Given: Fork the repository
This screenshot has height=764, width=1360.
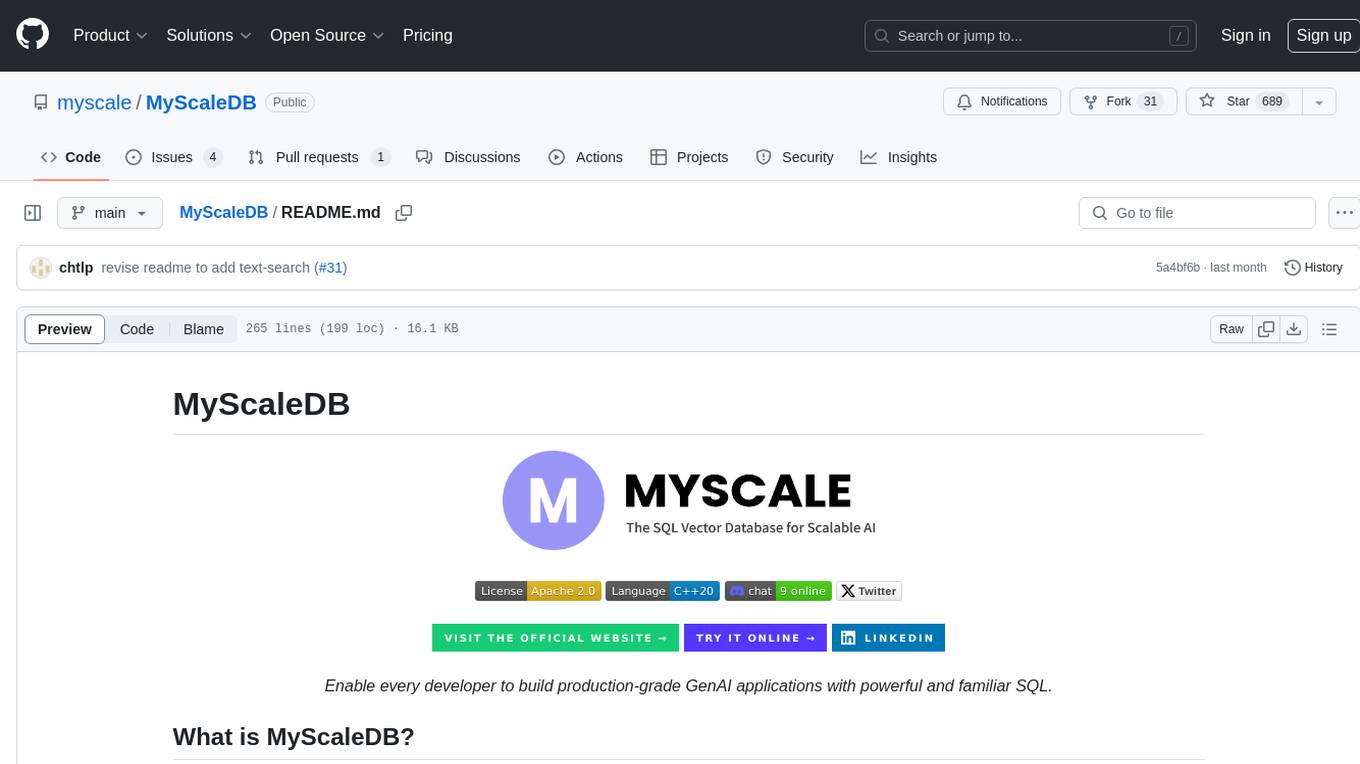Looking at the screenshot, I should (x=1123, y=101).
